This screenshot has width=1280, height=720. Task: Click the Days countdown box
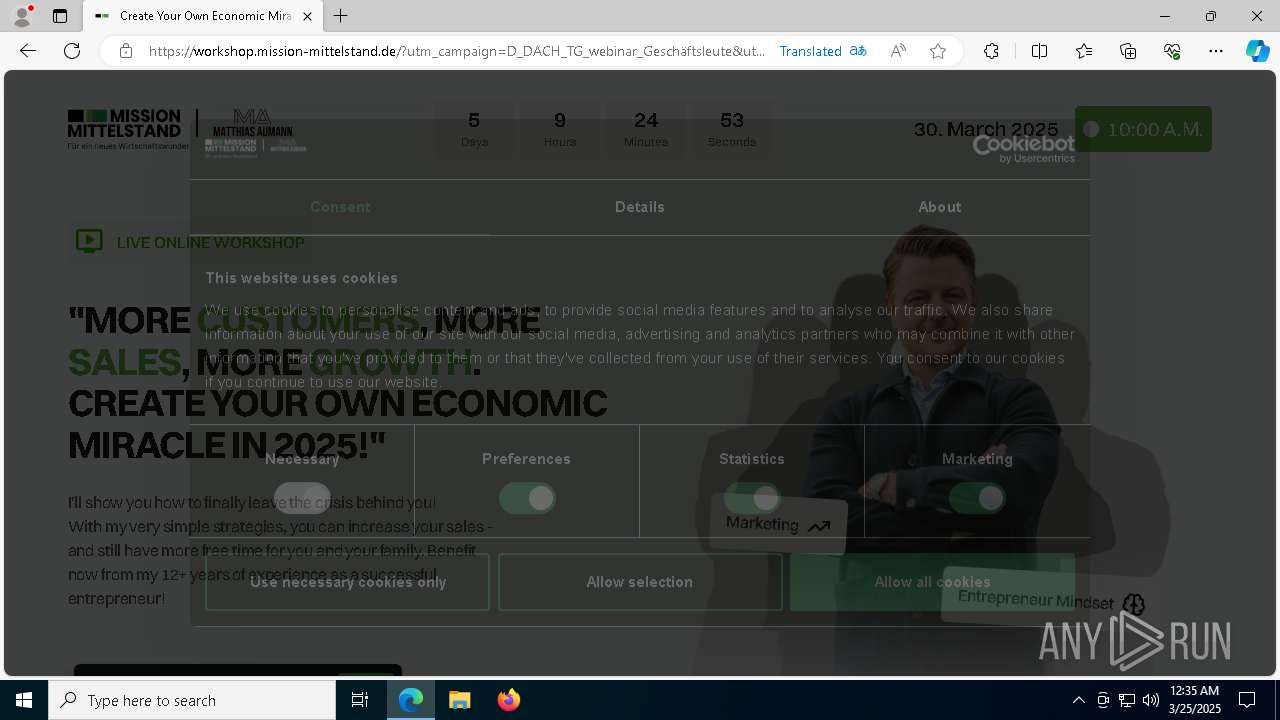coord(474,129)
